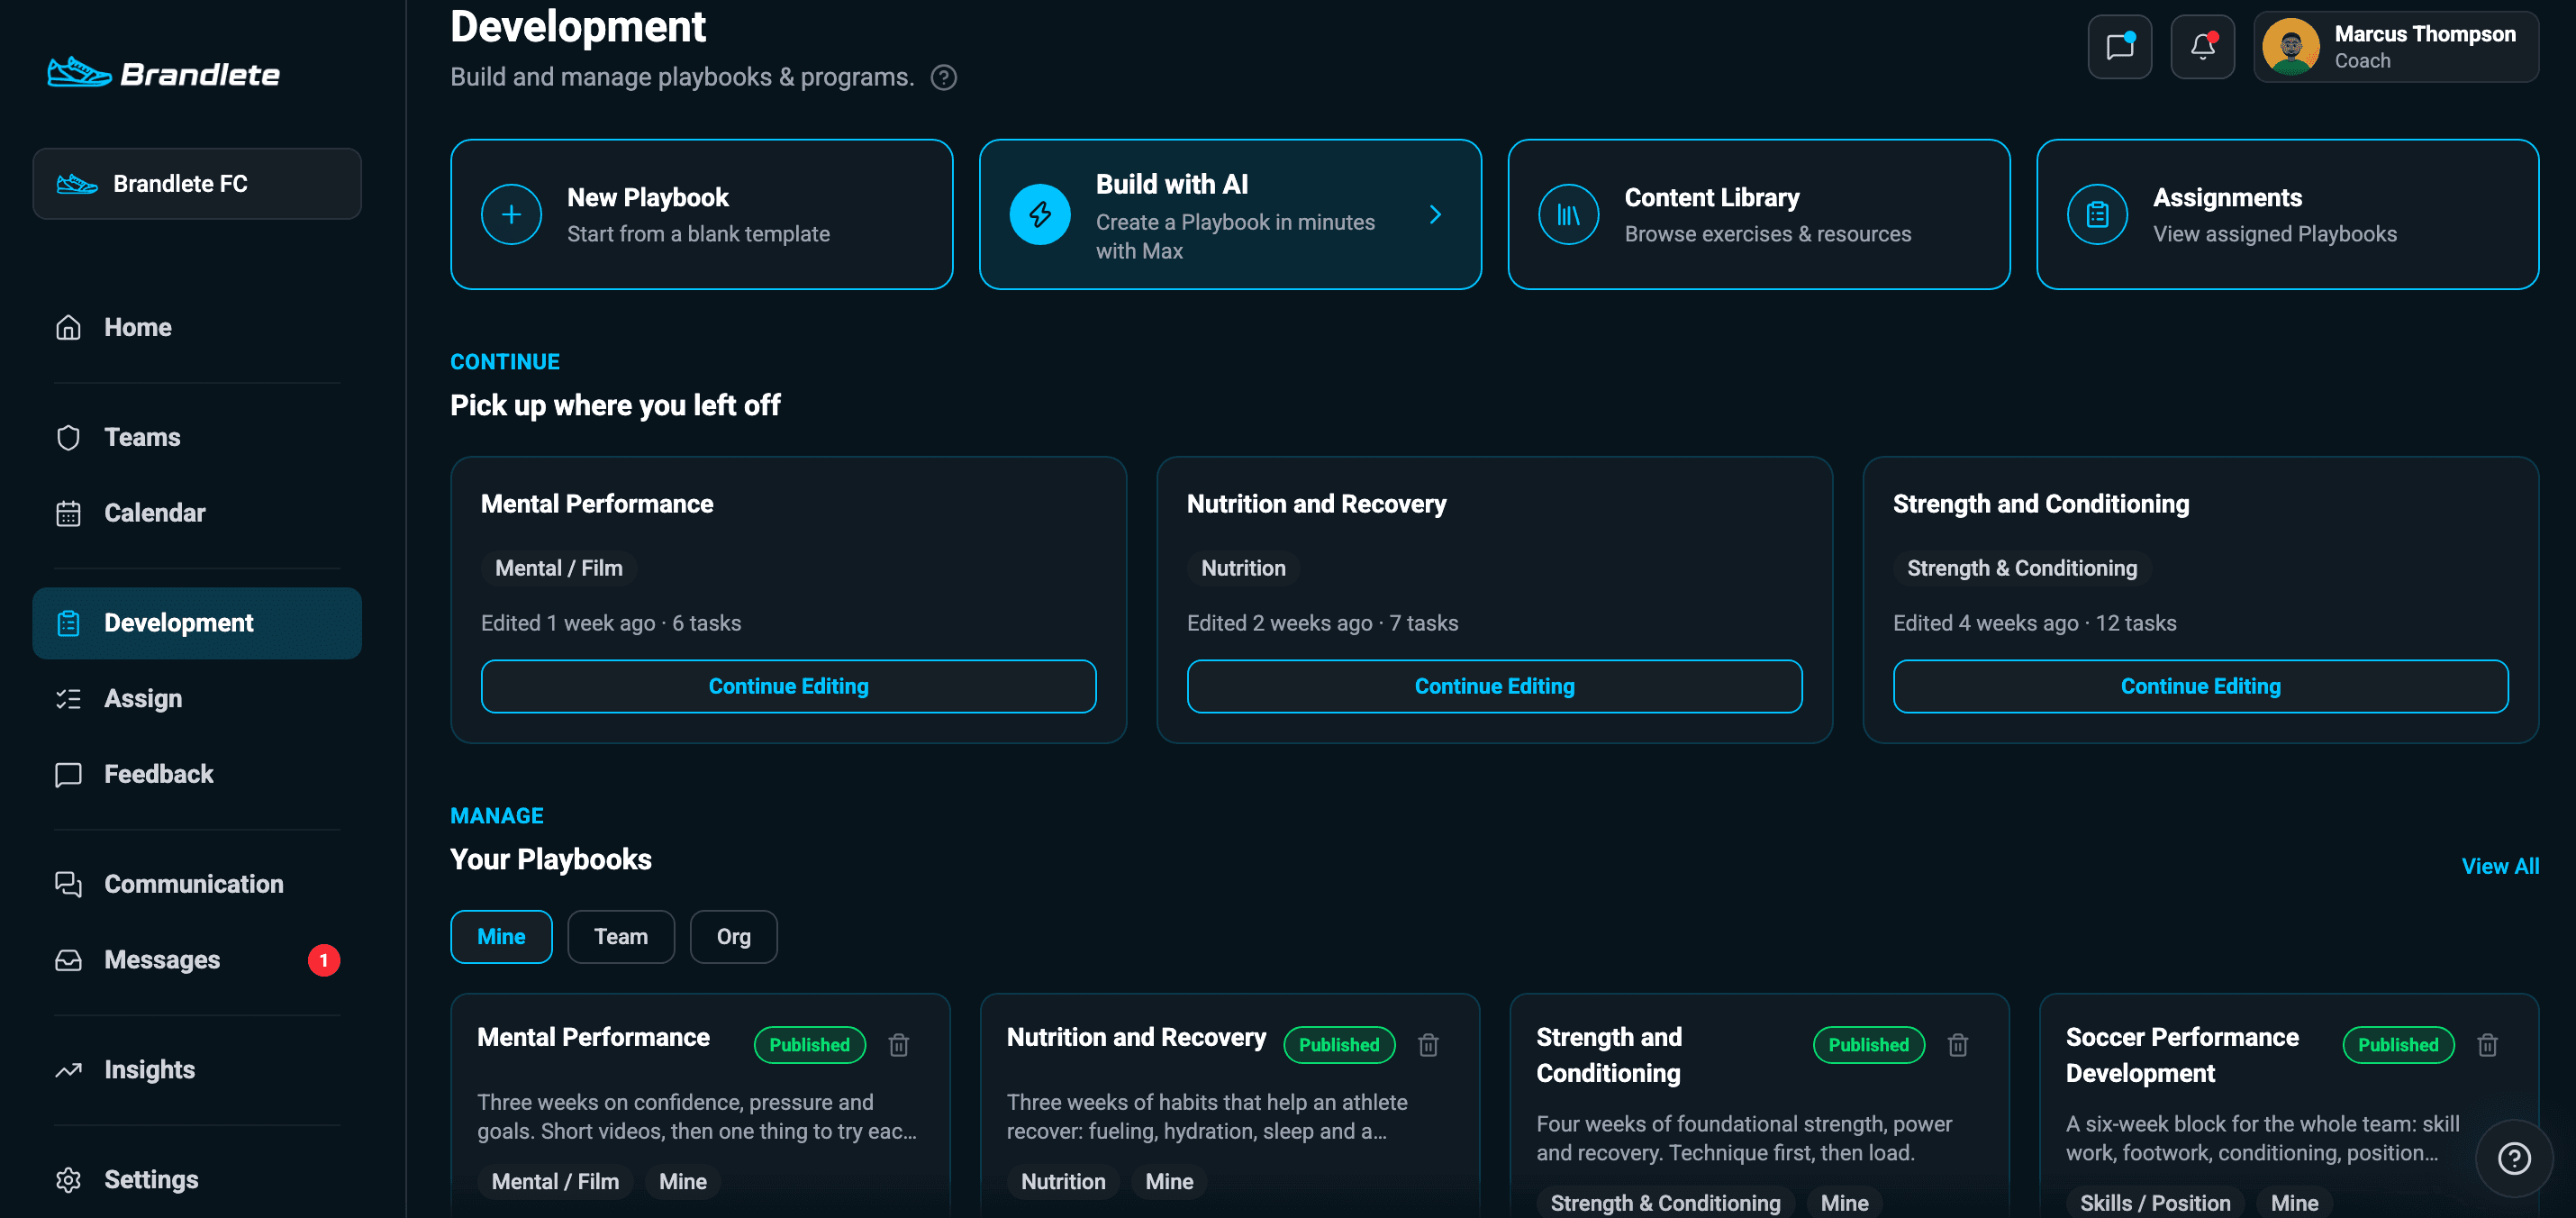Open the floating help button

[2513, 1158]
